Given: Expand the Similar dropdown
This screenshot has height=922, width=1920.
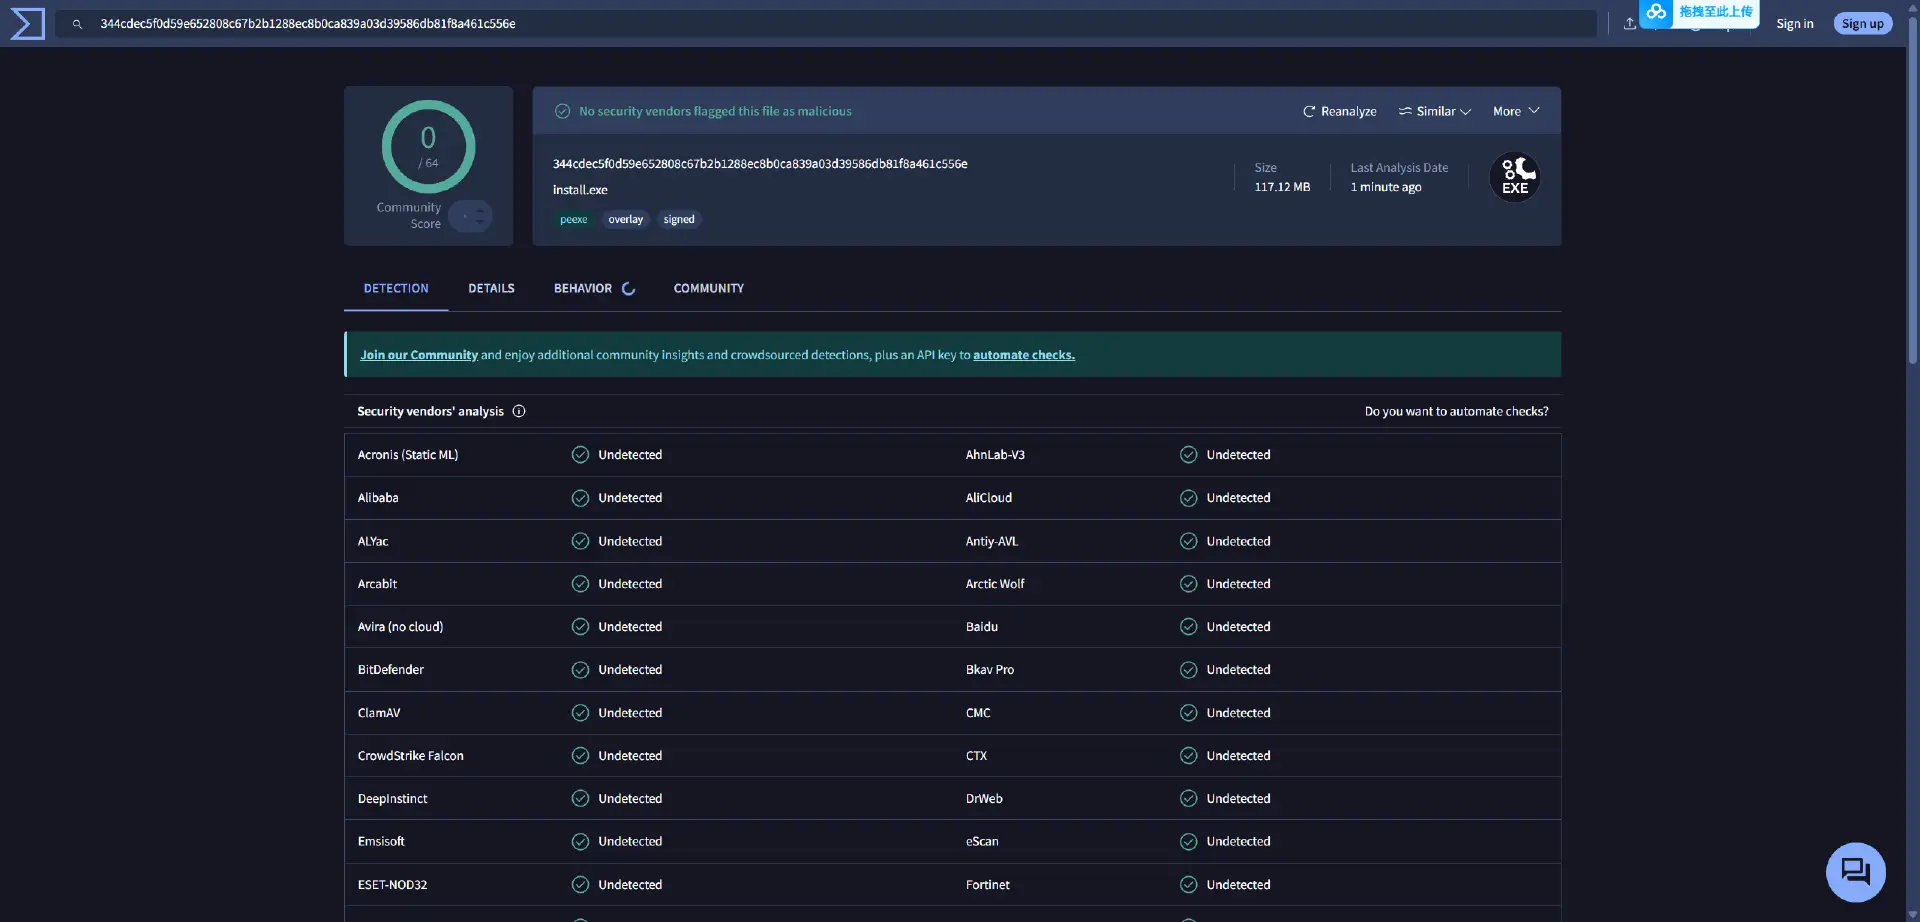Looking at the screenshot, I should (x=1435, y=111).
